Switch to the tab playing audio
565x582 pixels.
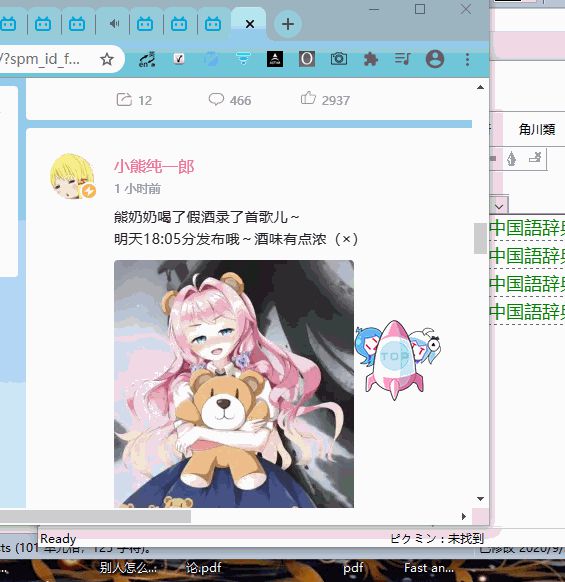tap(114, 24)
